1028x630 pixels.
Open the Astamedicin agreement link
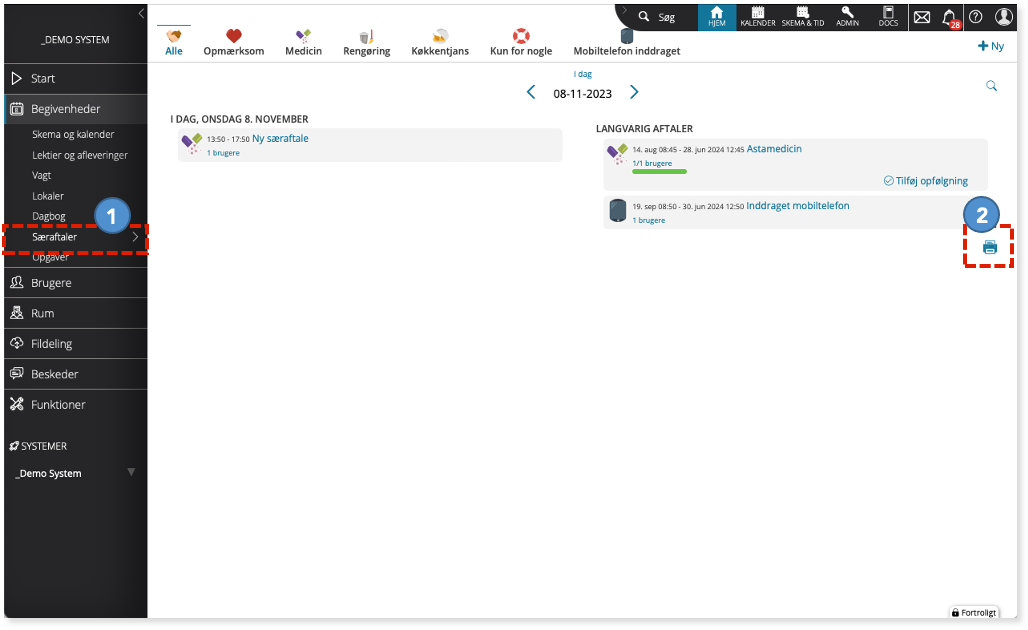click(774, 149)
